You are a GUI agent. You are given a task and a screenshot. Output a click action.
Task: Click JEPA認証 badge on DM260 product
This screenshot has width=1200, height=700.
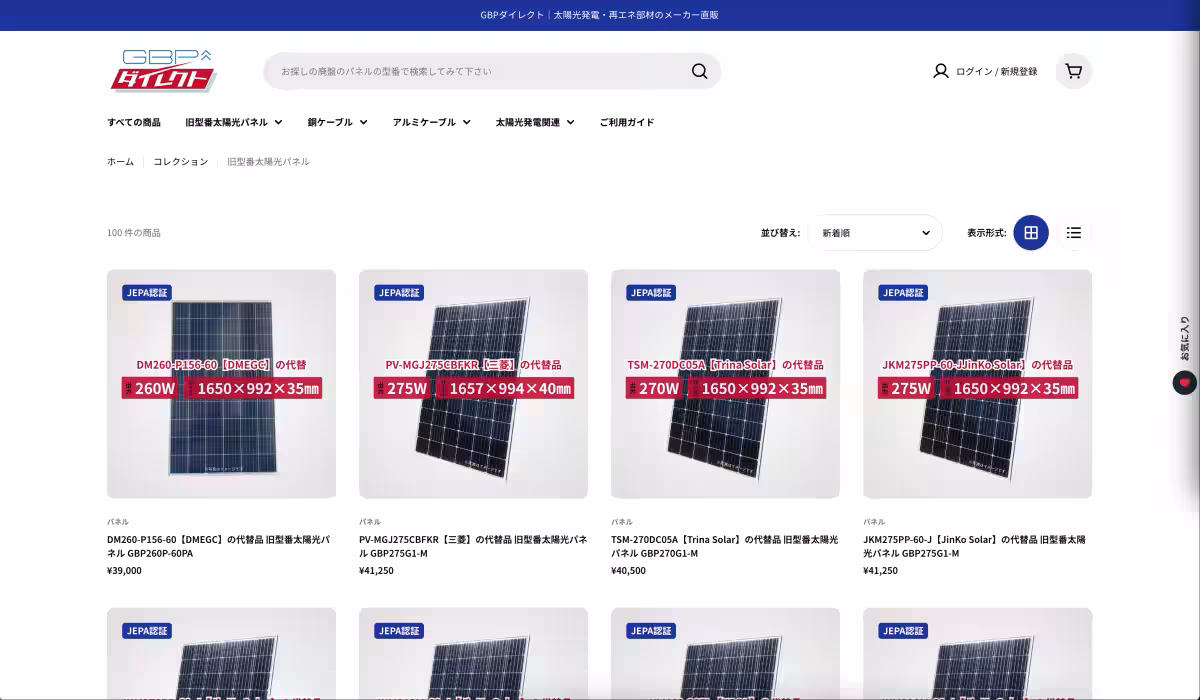(148, 293)
